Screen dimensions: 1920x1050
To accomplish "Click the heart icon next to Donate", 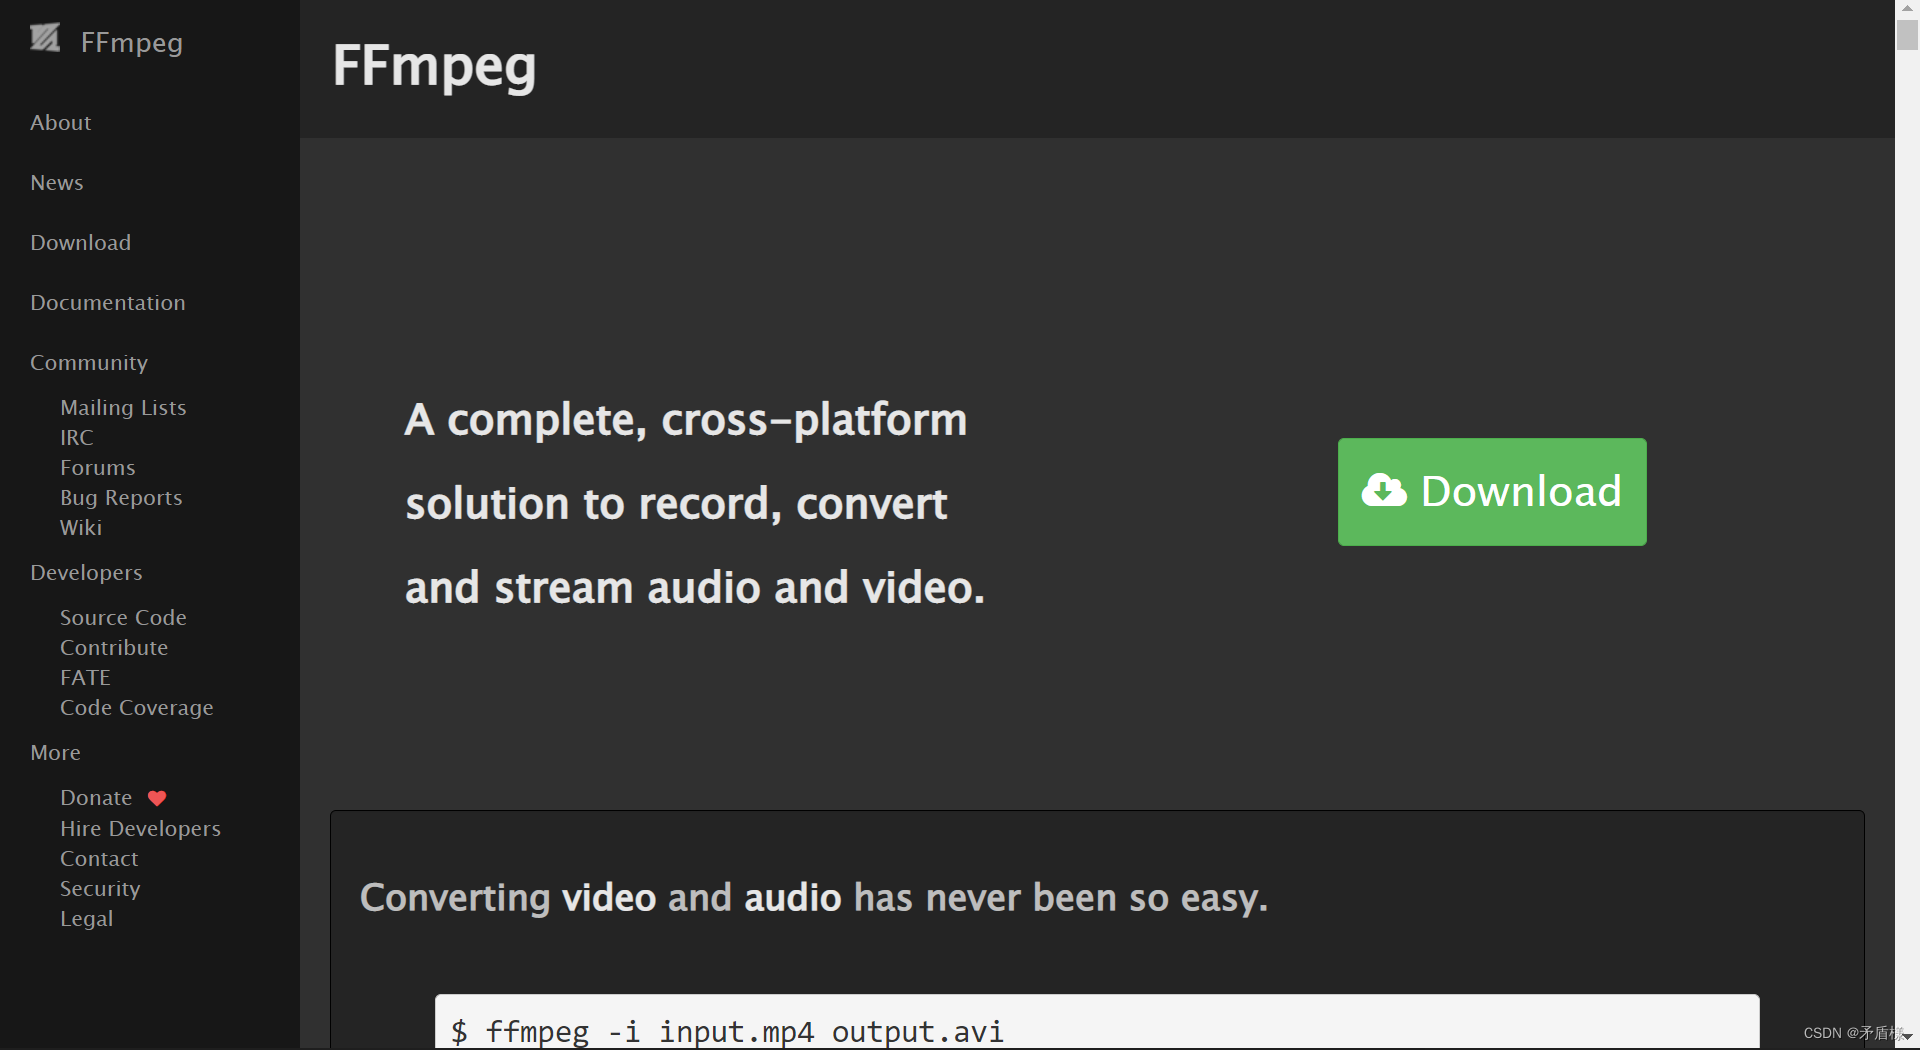I will click(x=157, y=798).
